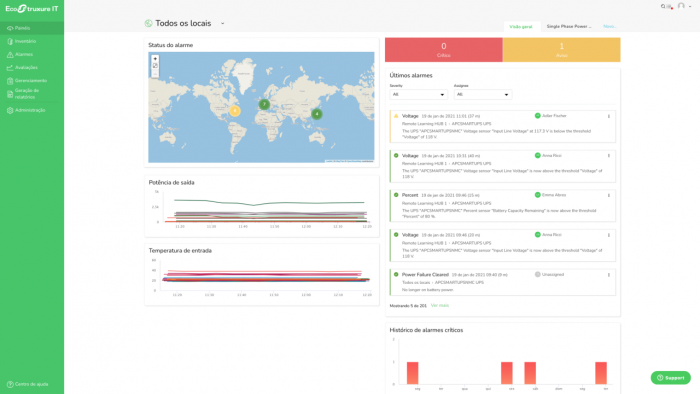Select the yellow Aviso alarm count tile
Image resolution: width=700 pixels, height=394 pixels.
pyautogui.click(x=562, y=50)
